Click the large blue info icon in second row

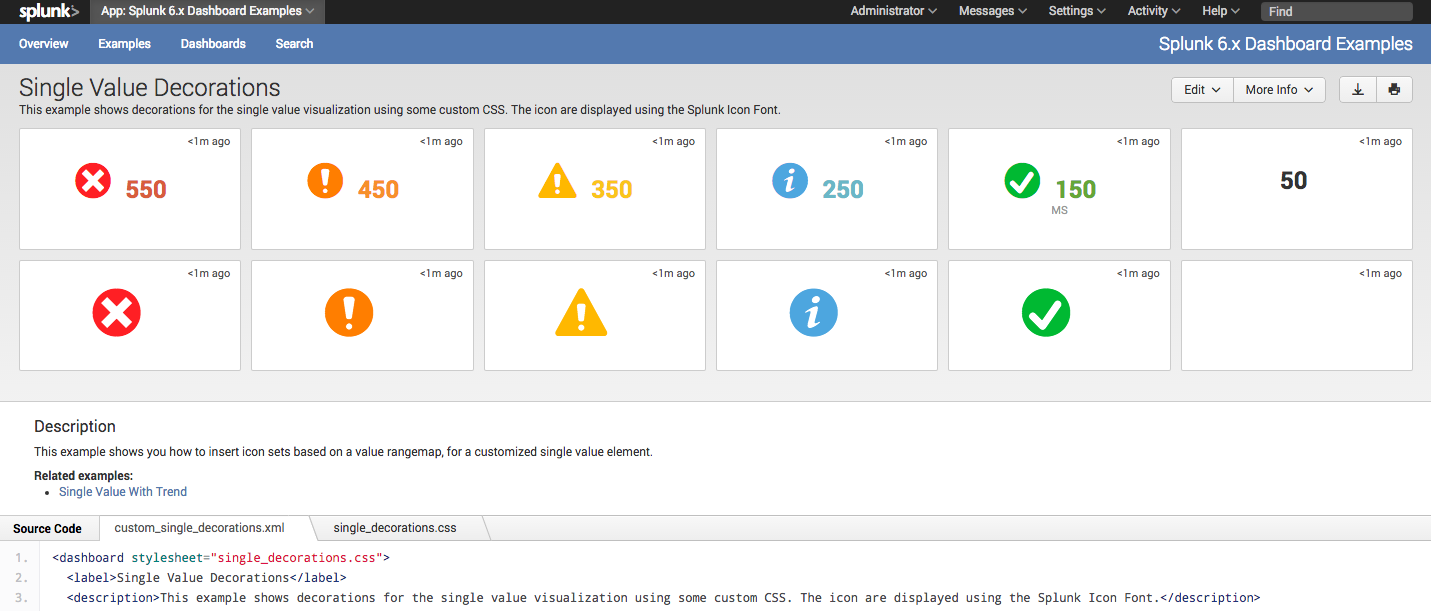pyautogui.click(x=814, y=313)
